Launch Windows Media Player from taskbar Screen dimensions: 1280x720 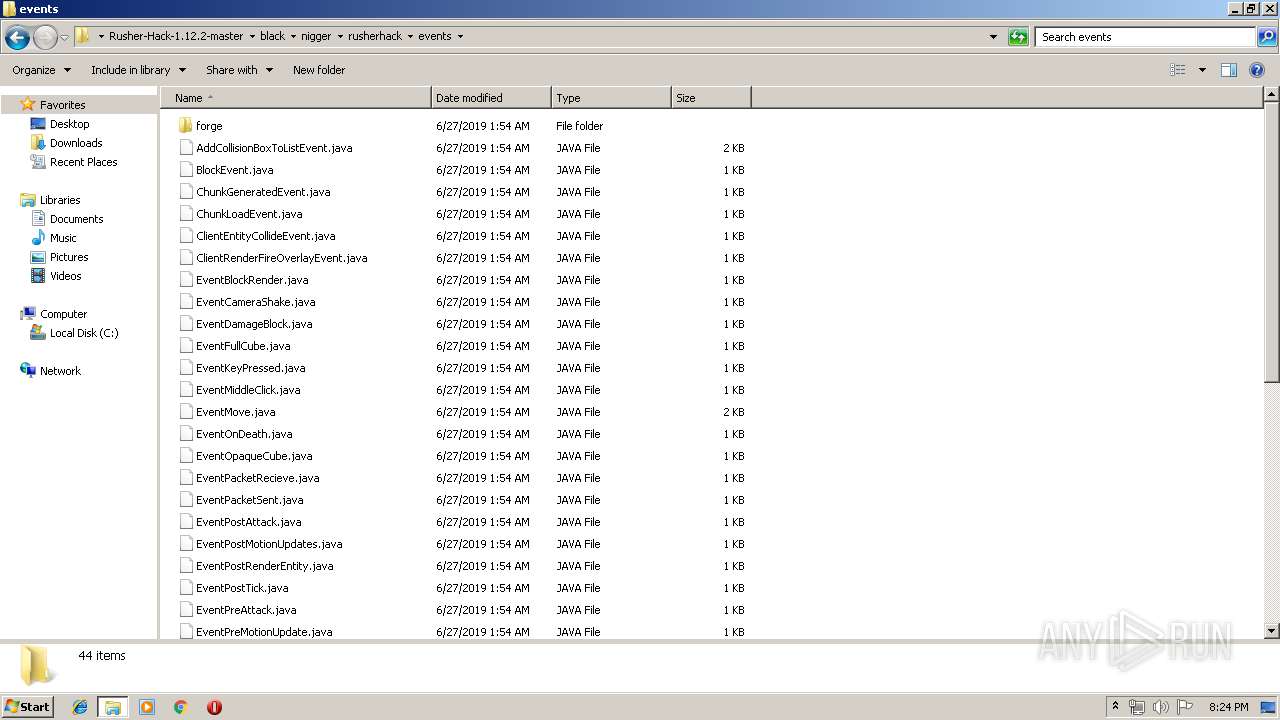(x=147, y=707)
